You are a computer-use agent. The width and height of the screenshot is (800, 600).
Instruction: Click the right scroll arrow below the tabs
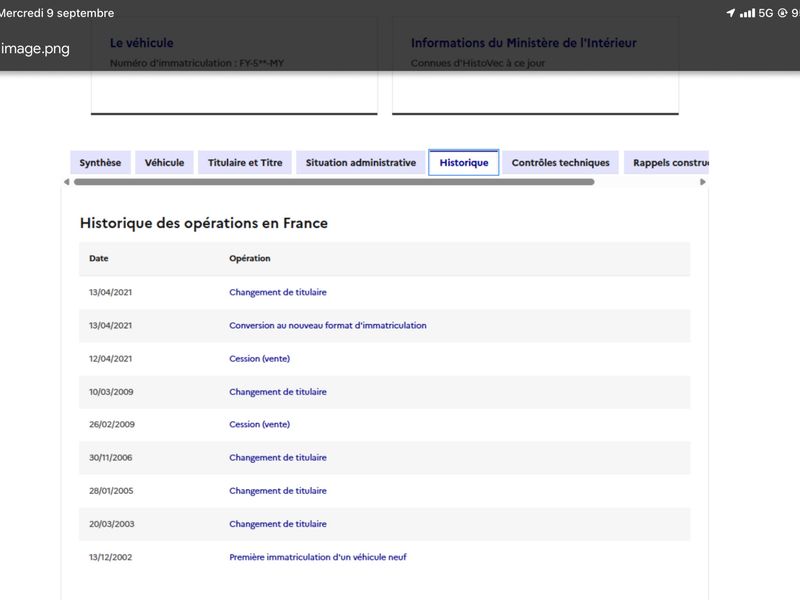tap(703, 182)
